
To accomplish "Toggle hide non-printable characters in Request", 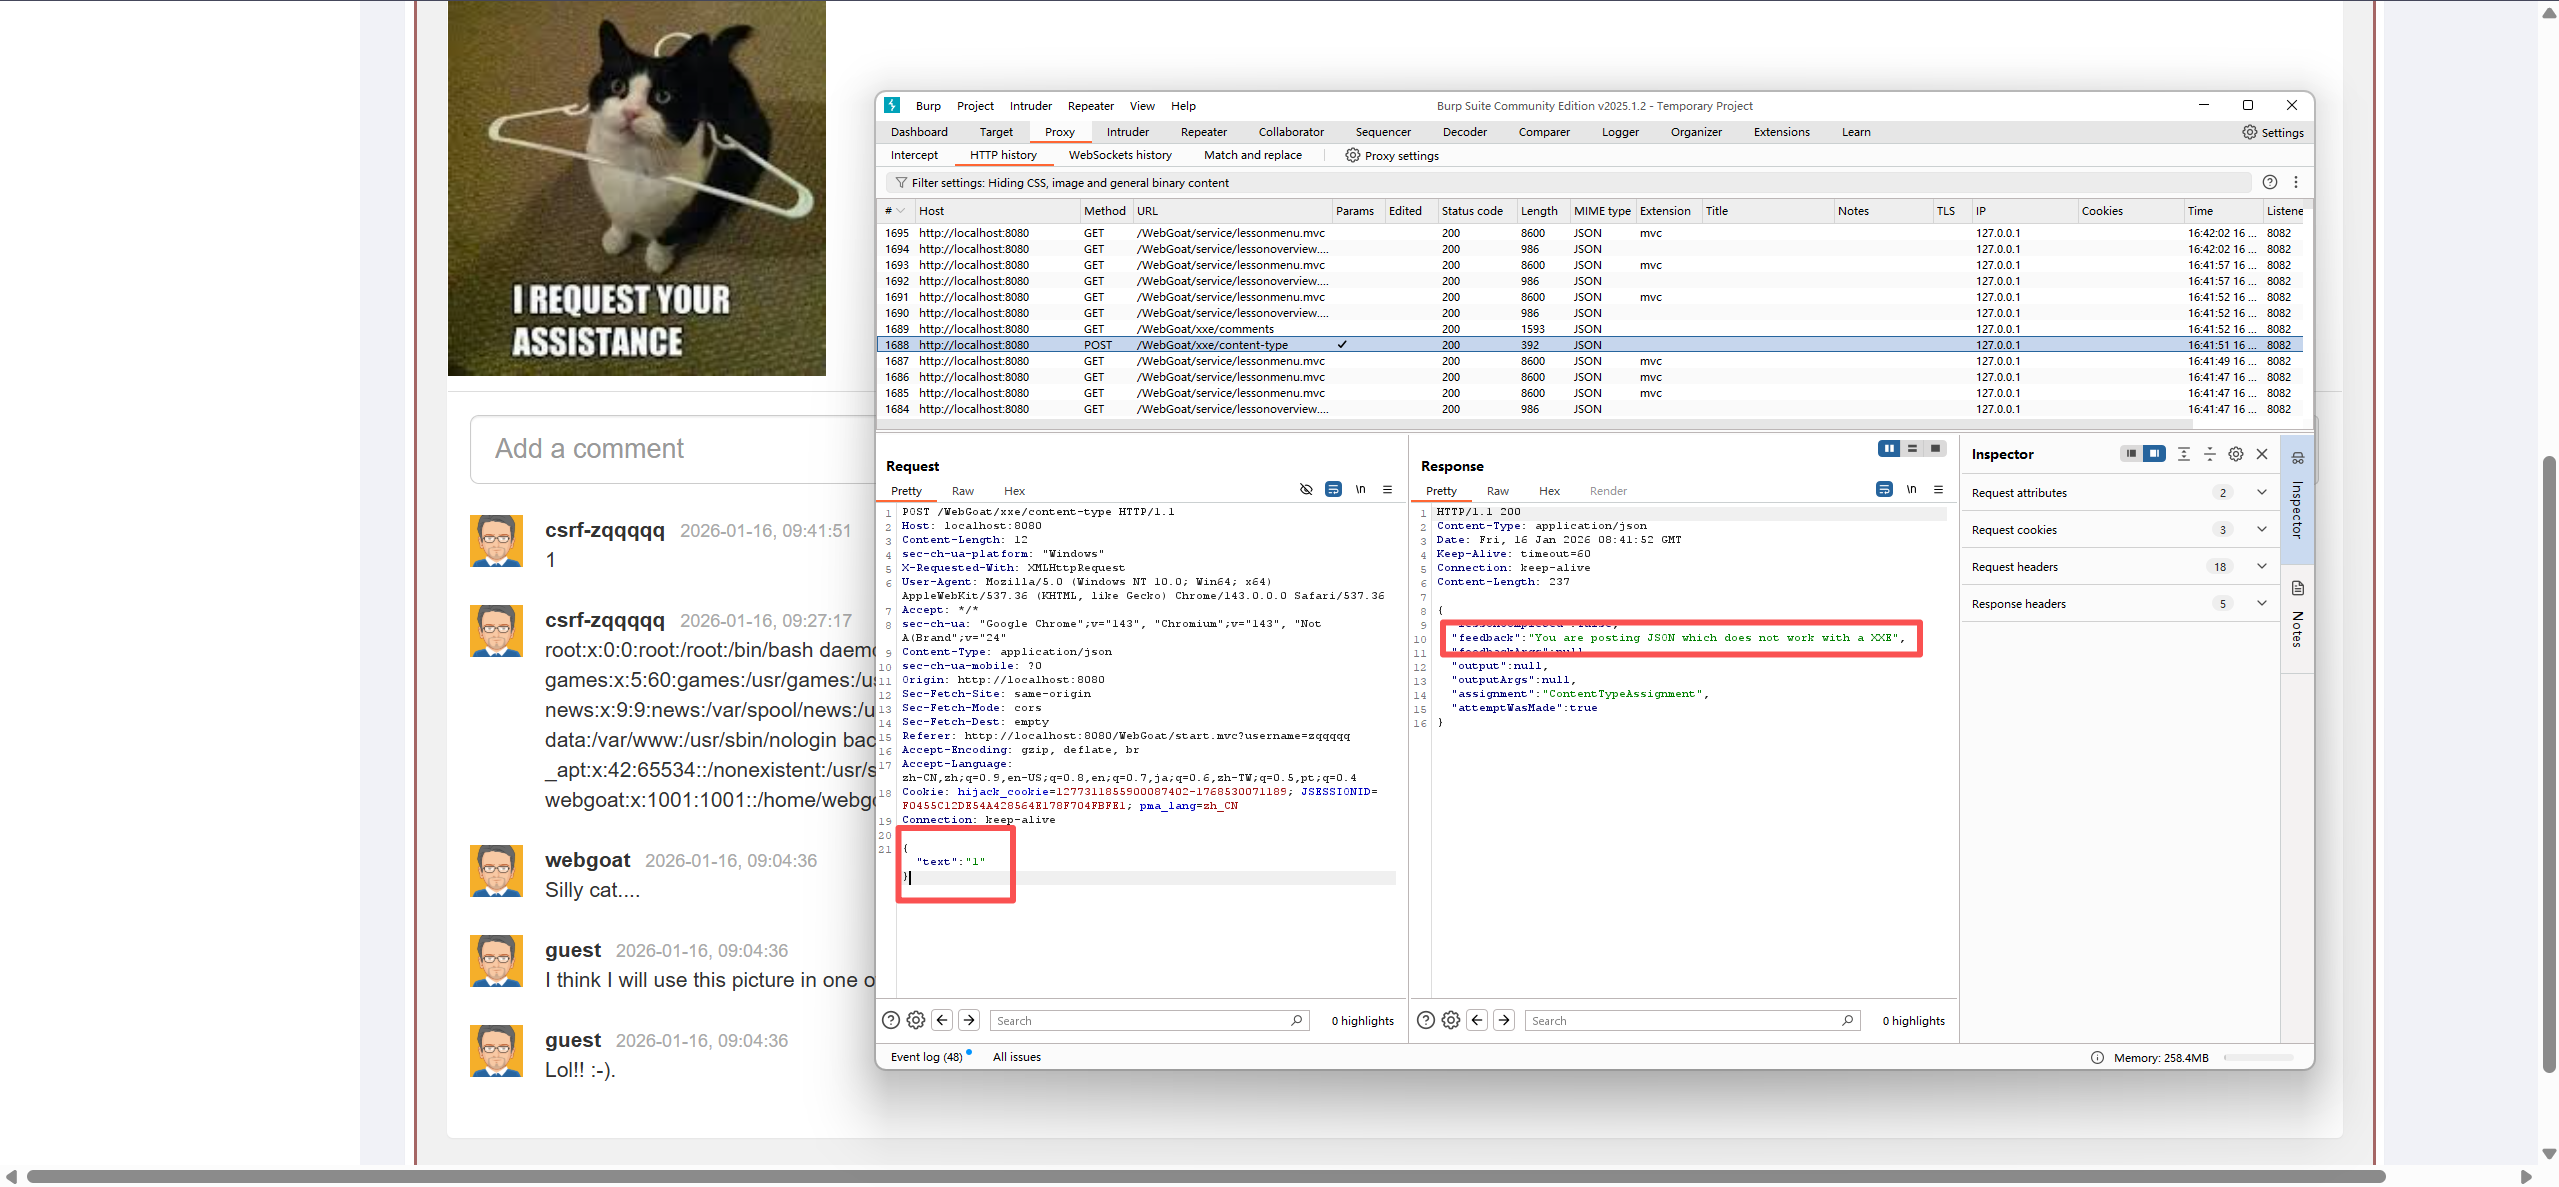I will click(x=1306, y=489).
